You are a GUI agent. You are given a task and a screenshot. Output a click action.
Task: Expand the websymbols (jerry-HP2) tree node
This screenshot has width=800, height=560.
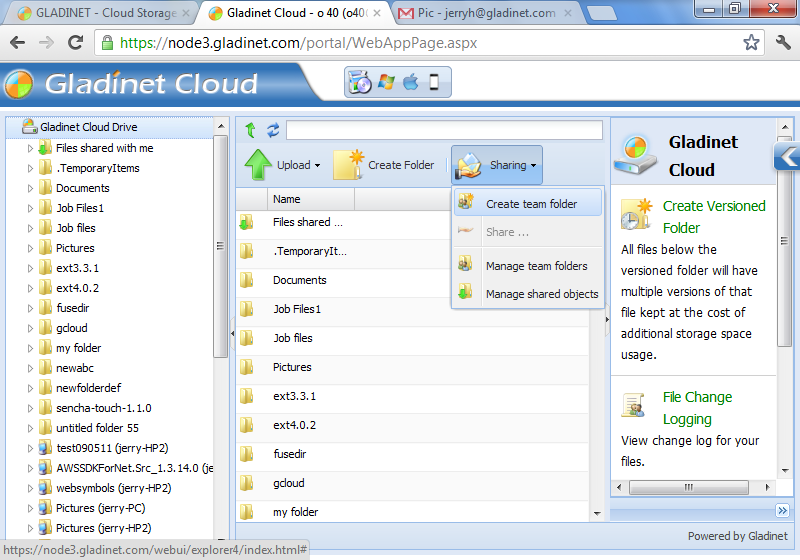[x=30, y=489]
